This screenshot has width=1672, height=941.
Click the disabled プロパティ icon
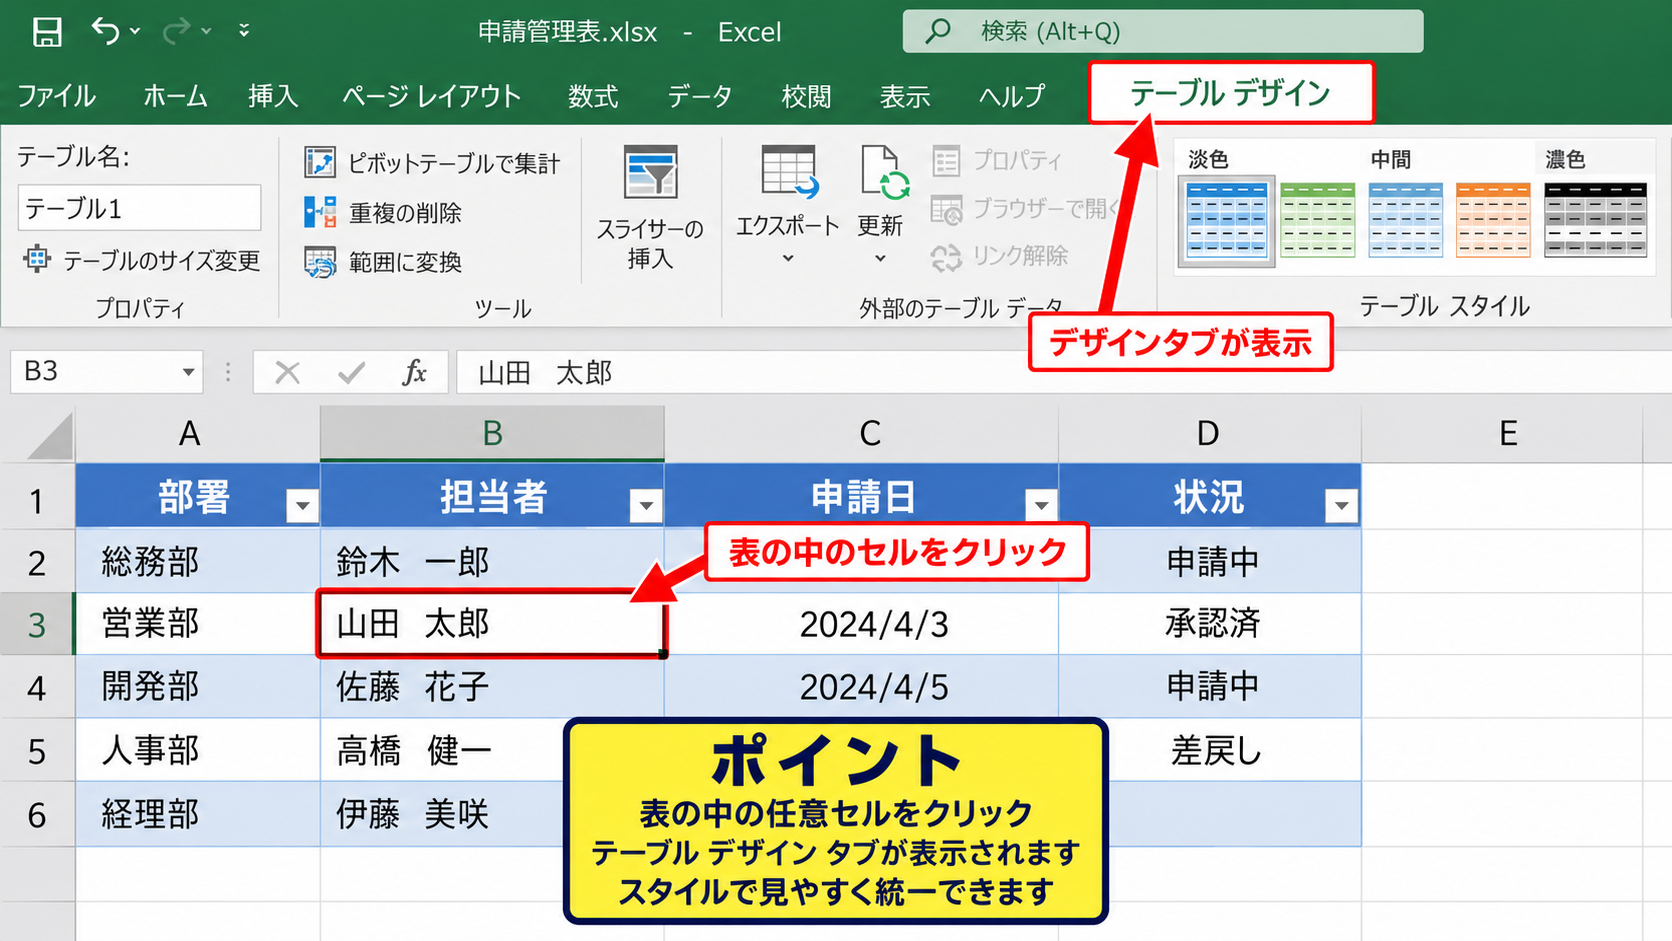point(946,160)
